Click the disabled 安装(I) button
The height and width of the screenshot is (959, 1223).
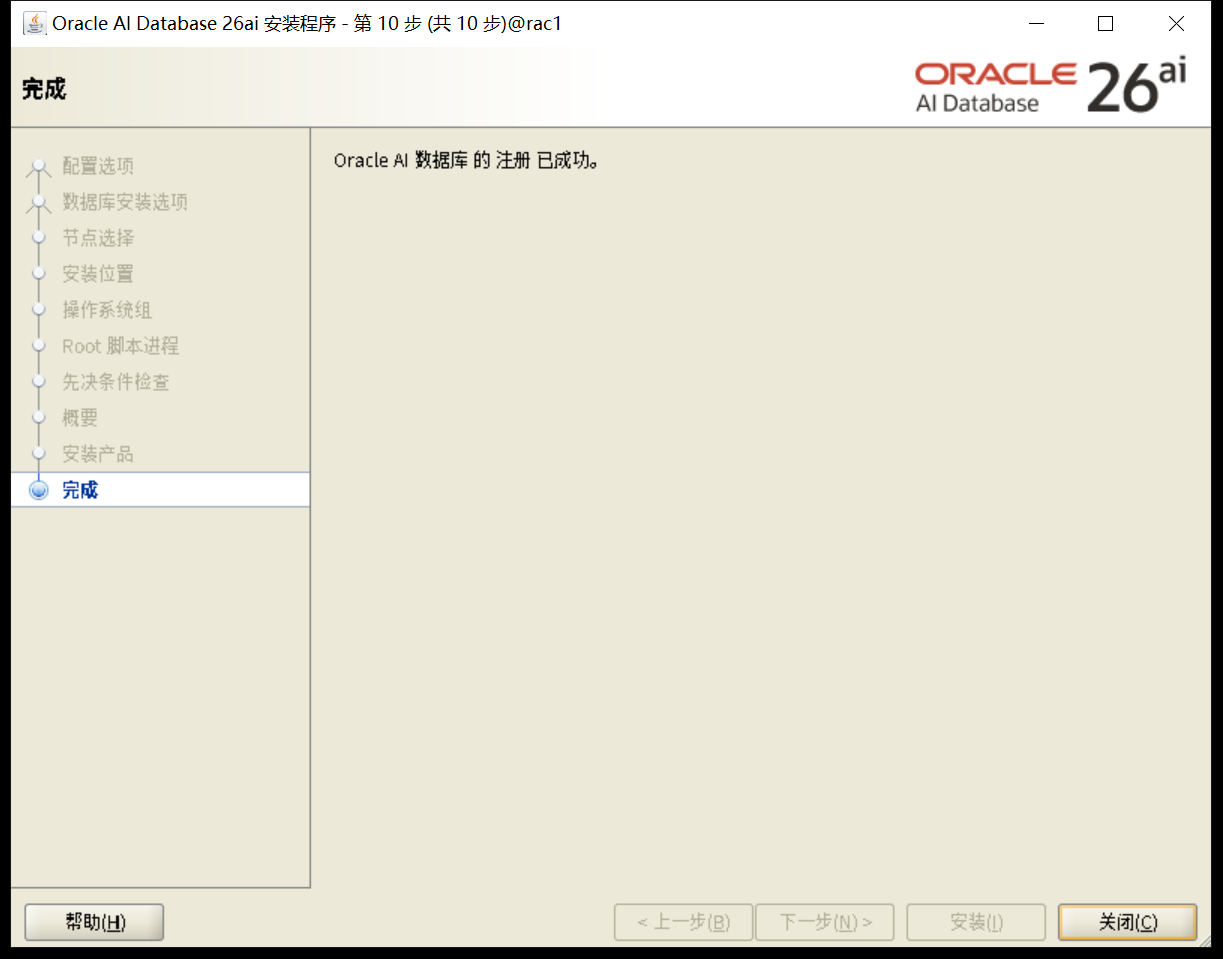click(976, 922)
